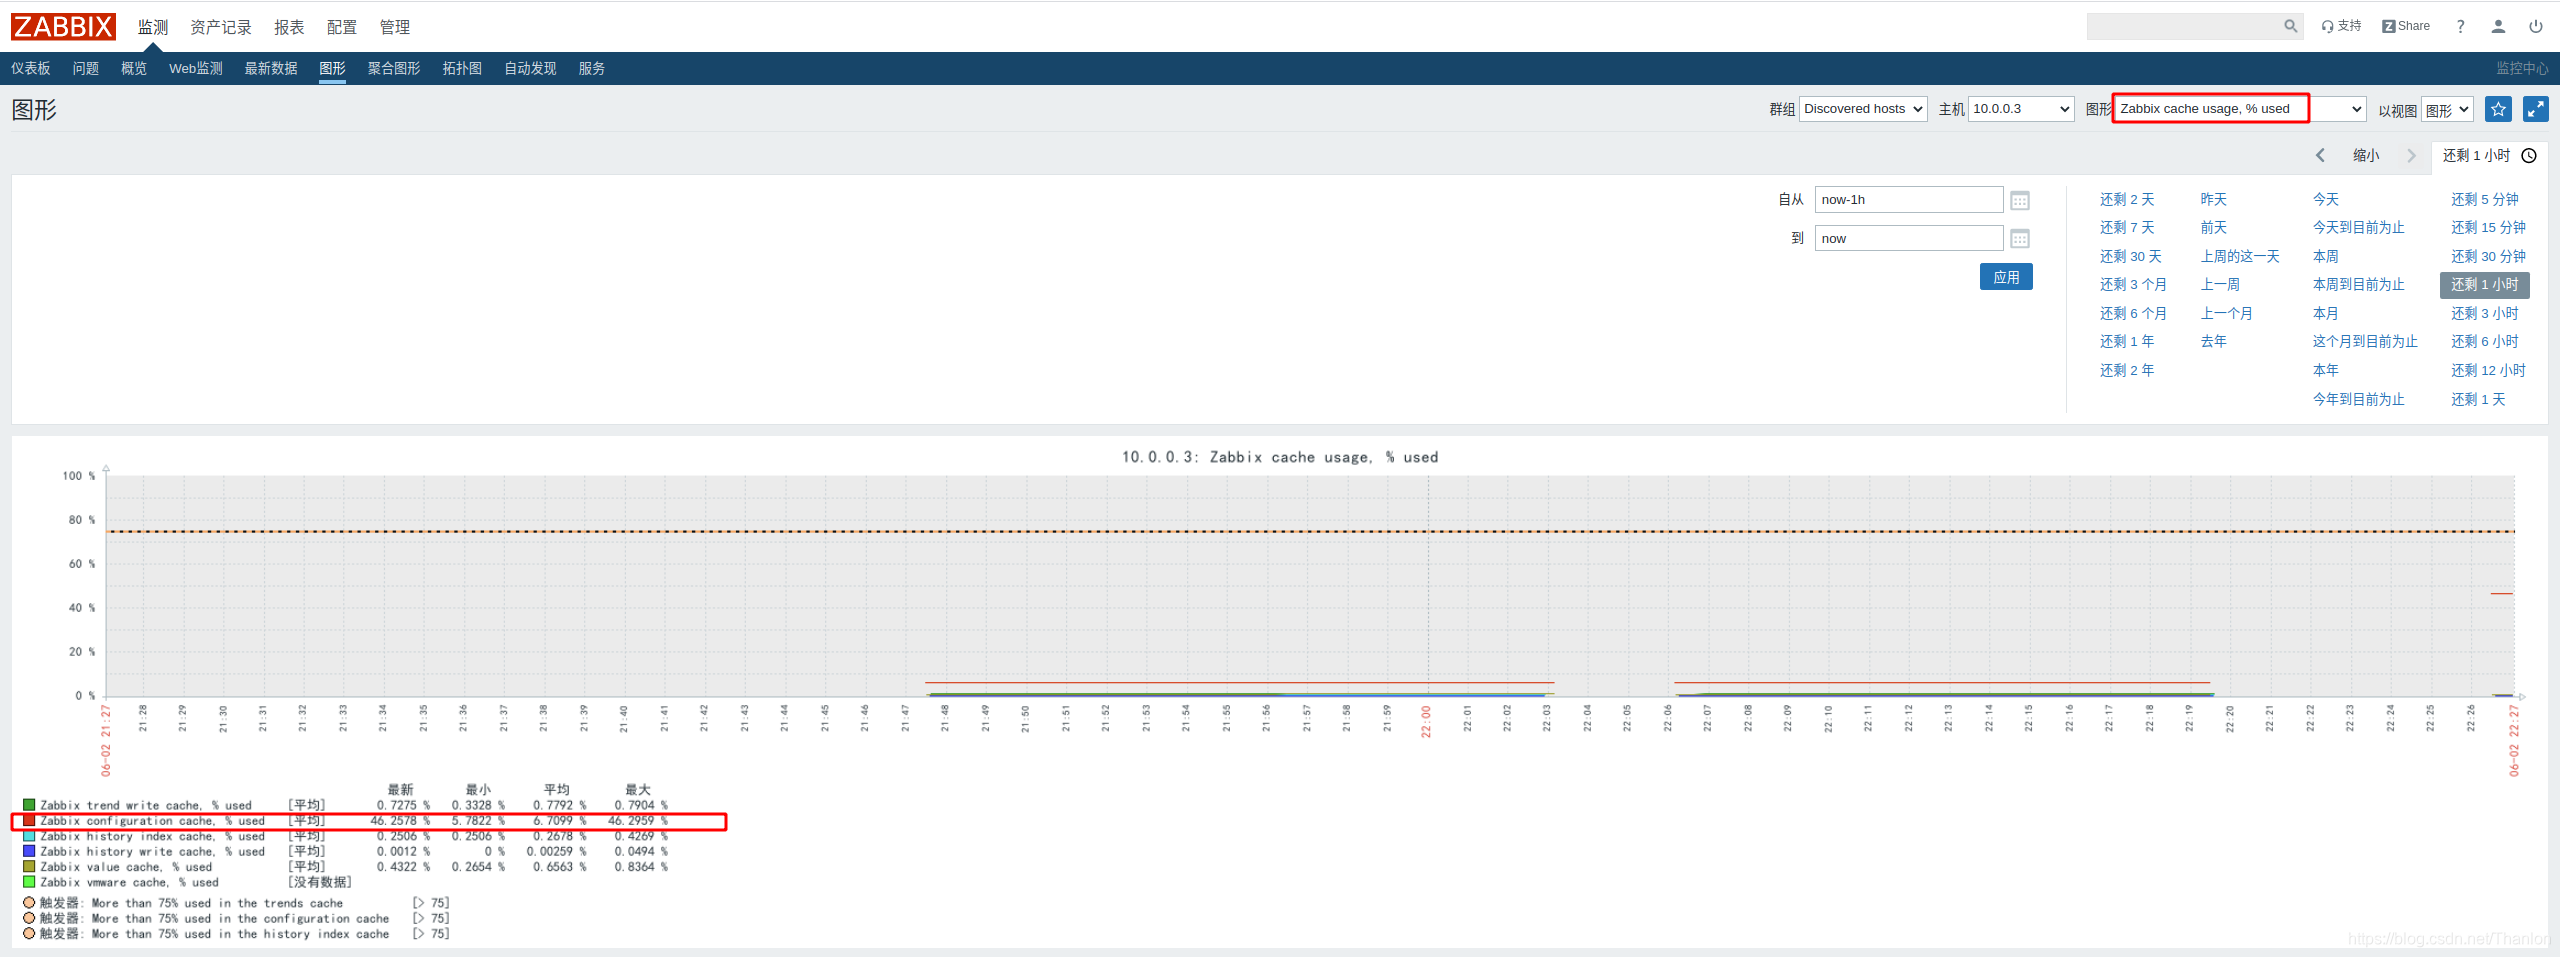Click the sign out power icon
Image resolution: width=2560 pixels, height=957 pixels.
click(x=2536, y=26)
